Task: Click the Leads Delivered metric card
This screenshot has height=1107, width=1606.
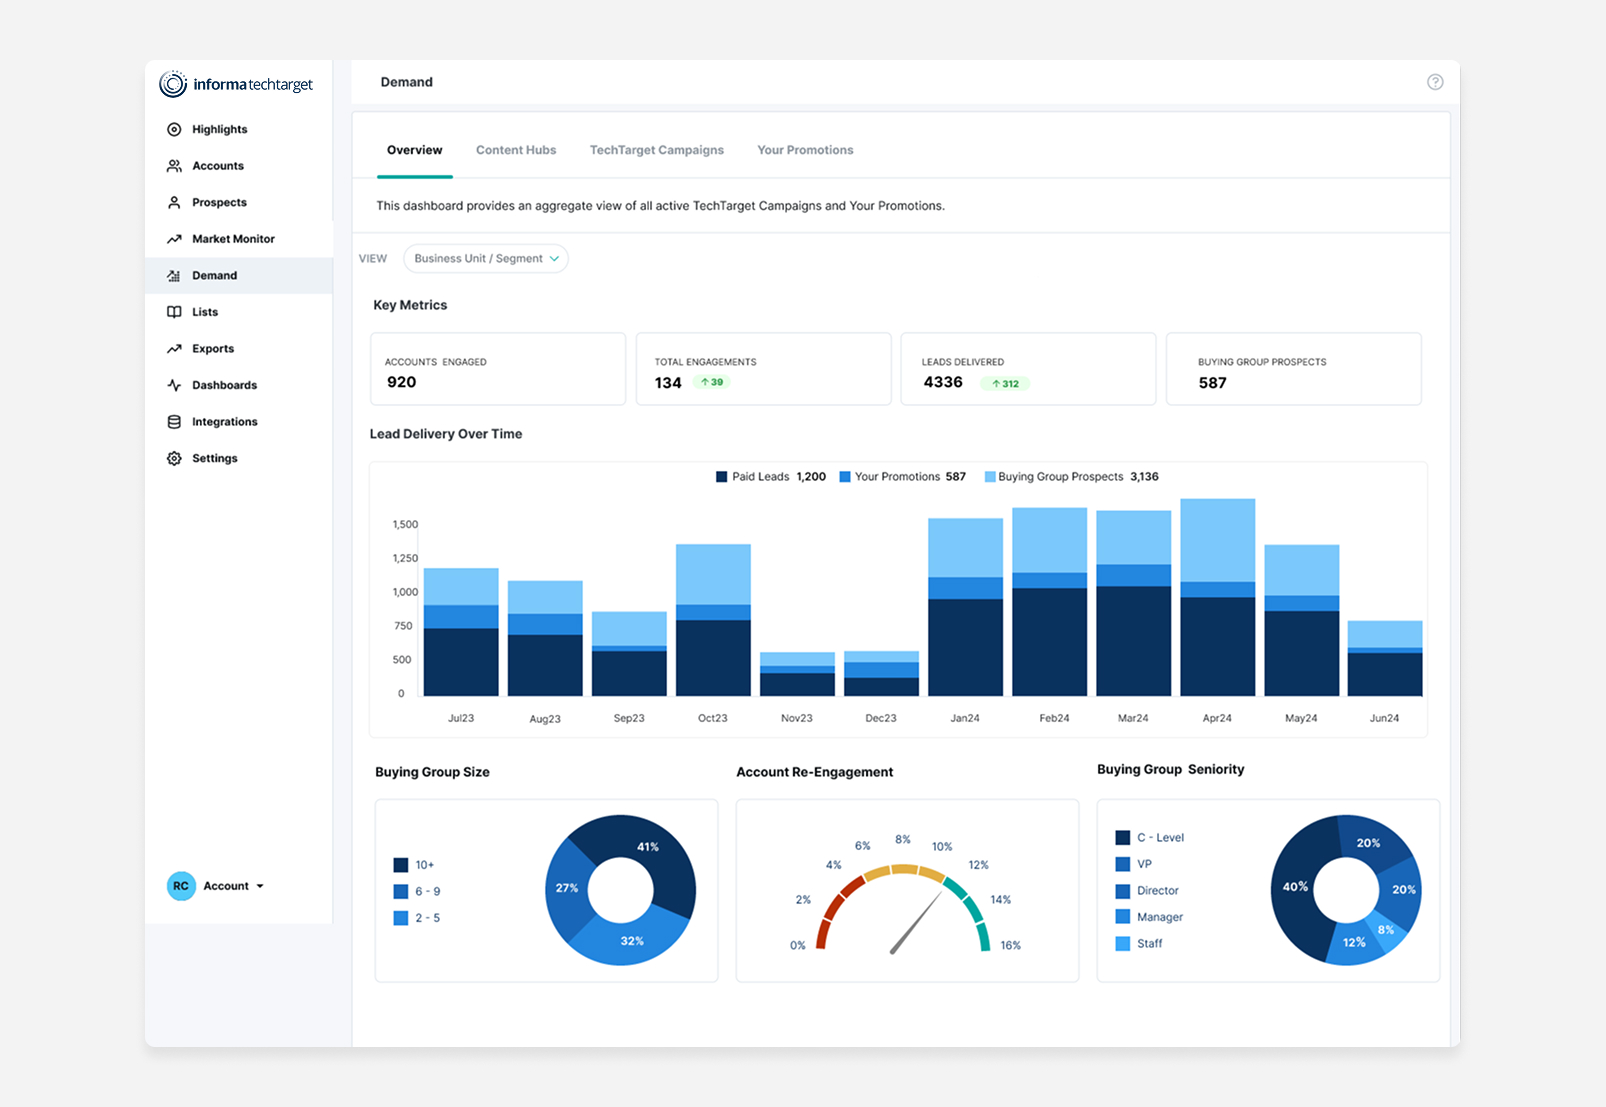Action: (1028, 369)
